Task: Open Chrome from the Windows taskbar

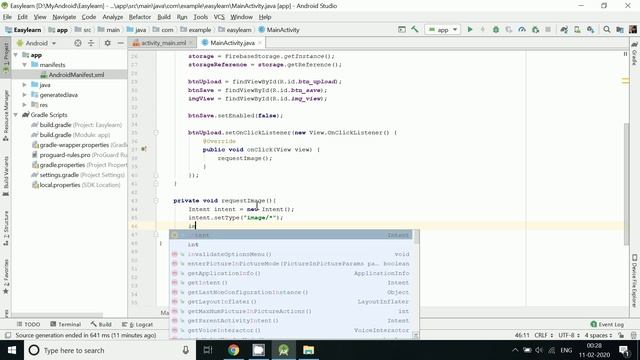Action: (x=233, y=350)
